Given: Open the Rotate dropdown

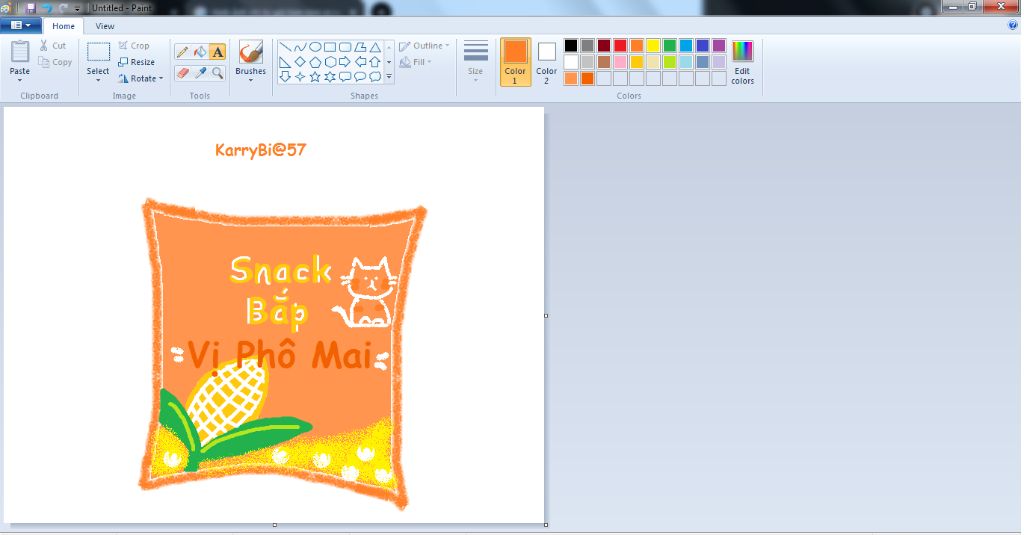Looking at the screenshot, I should tap(140, 78).
